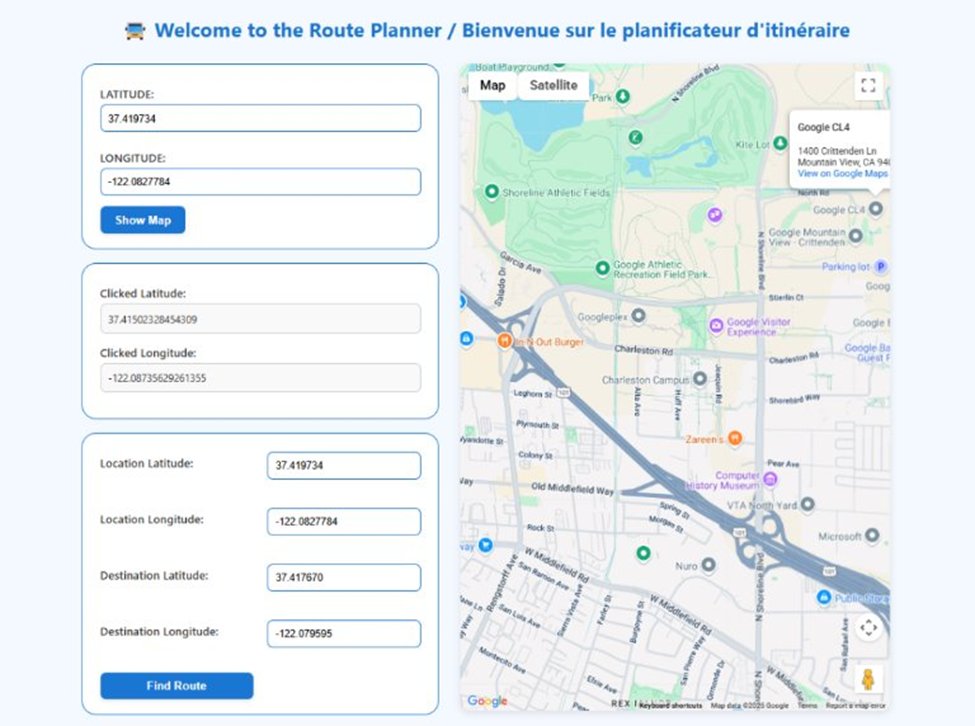Select the Destination Latitude input field
Viewport: 975px width, 726px height.
tap(343, 577)
